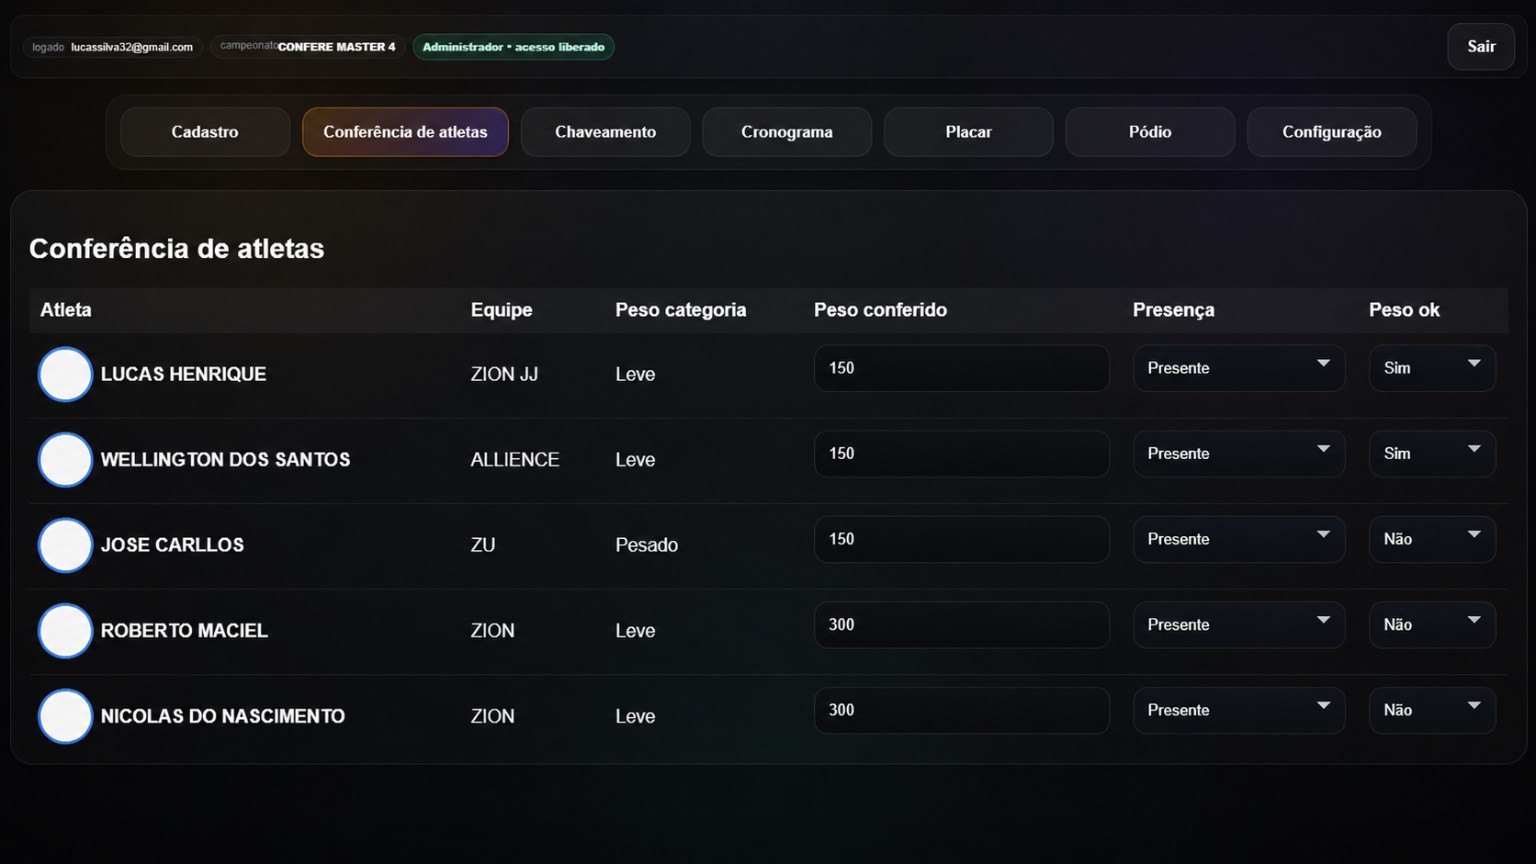The height and width of the screenshot is (864, 1536).
Task: Click Jose Carllos' avatar circle
Action: [x=65, y=545]
